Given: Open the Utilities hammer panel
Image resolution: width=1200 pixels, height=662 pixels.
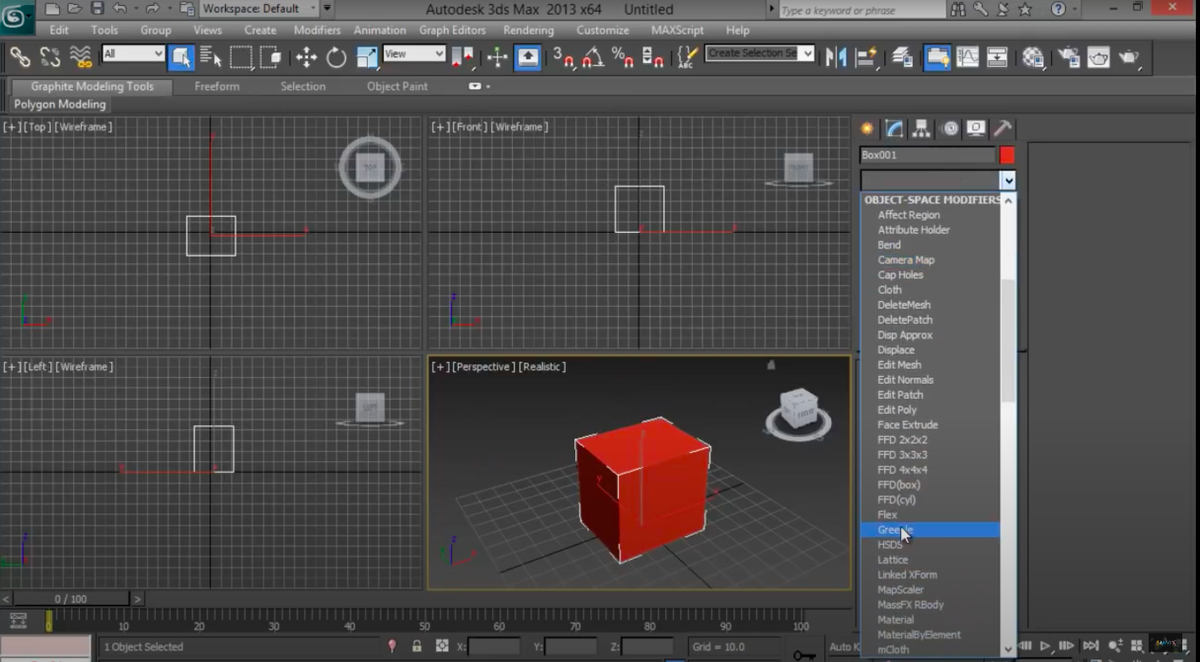Looking at the screenshot, I should 1003,128.
